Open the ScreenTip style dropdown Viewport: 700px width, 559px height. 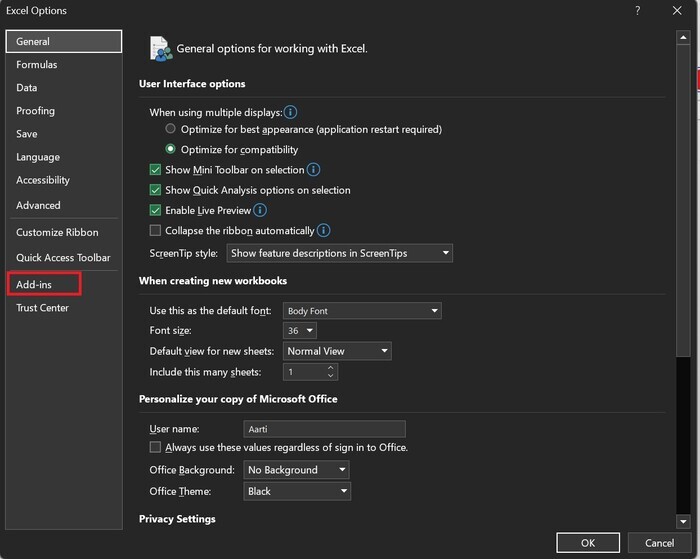click(340, 254)
